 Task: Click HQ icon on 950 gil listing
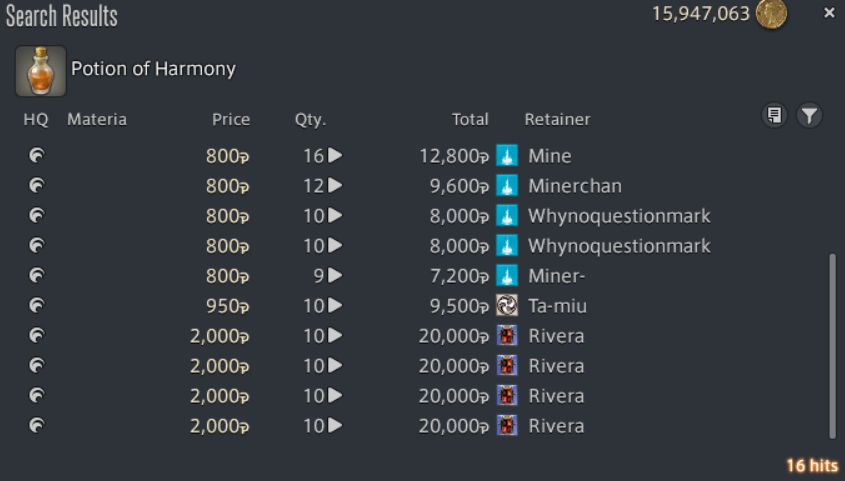[x=37, y=305]
